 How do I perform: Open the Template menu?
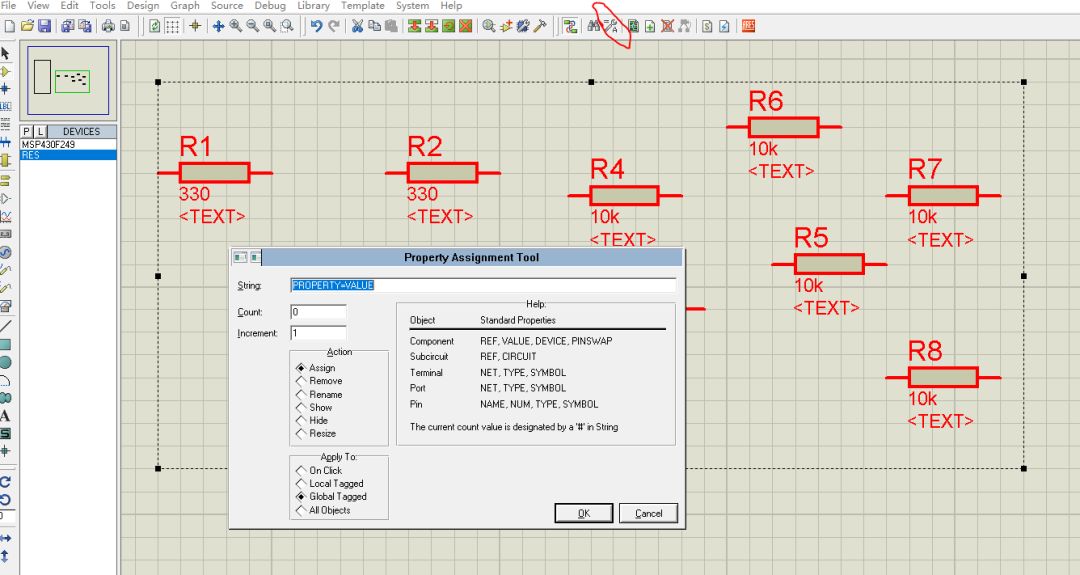pos(363,6)
